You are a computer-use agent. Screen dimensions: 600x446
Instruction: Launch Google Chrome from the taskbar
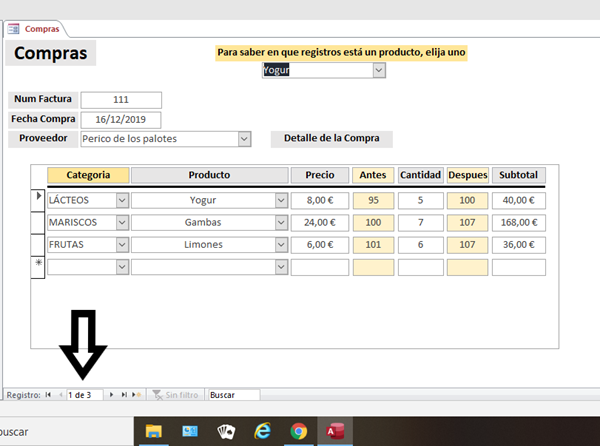299,431
